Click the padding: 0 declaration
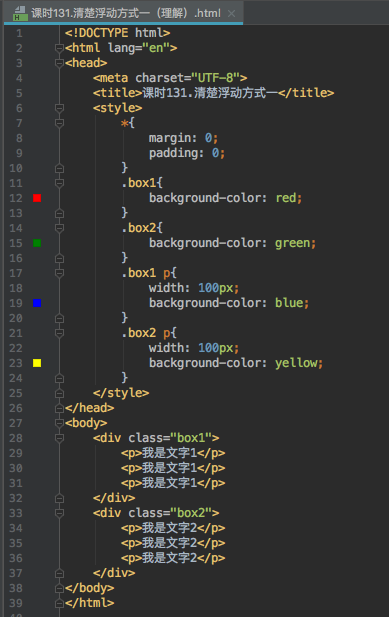Image resolution: width=389 pixels, height=617 pixels. click(187, 153)
